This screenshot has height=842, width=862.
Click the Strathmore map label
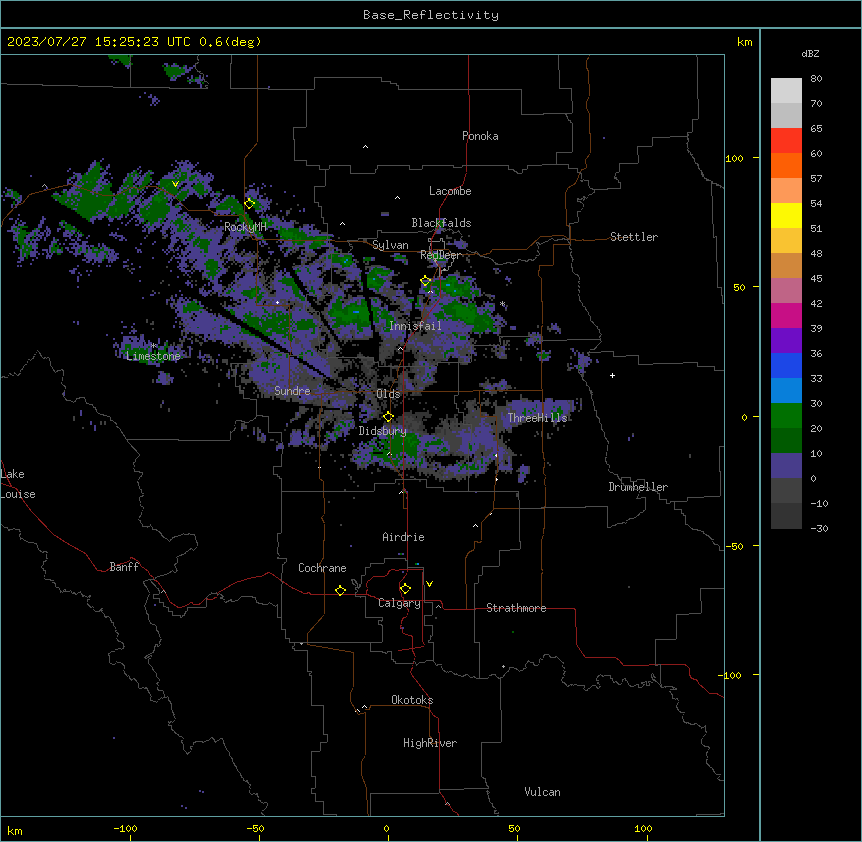[x=516, y=608]
